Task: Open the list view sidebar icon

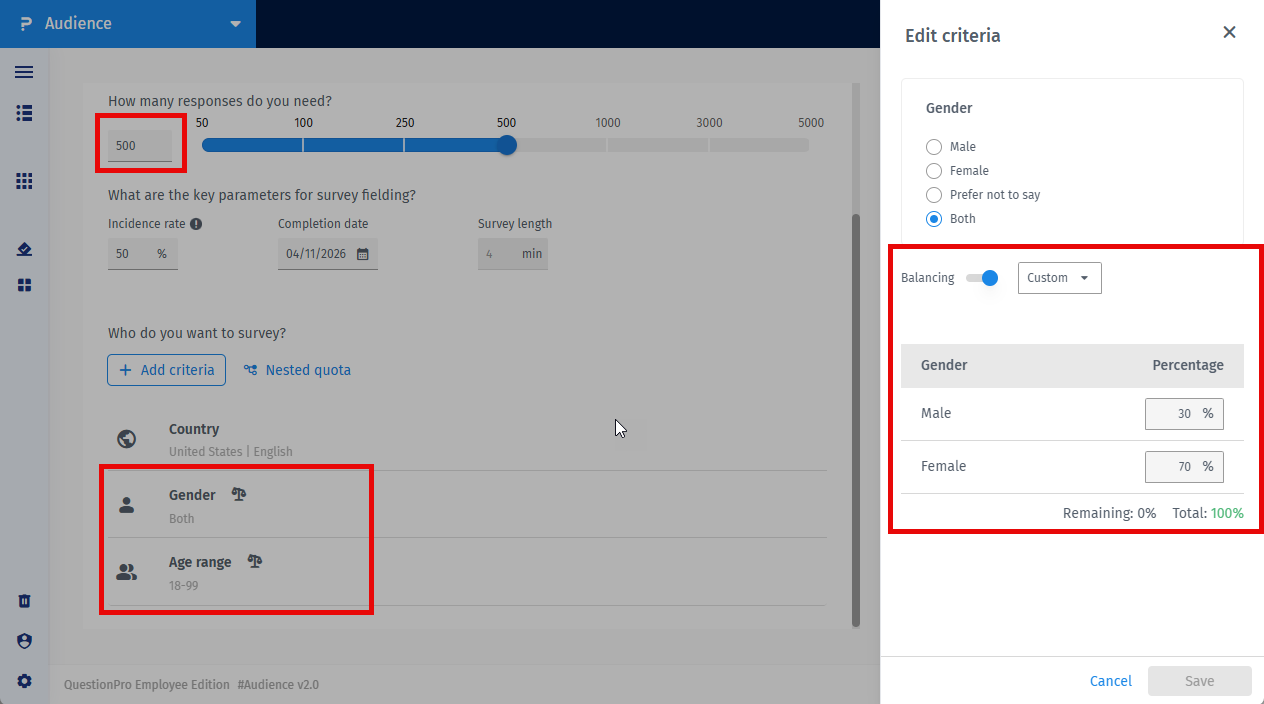Action: coord(24,113)
